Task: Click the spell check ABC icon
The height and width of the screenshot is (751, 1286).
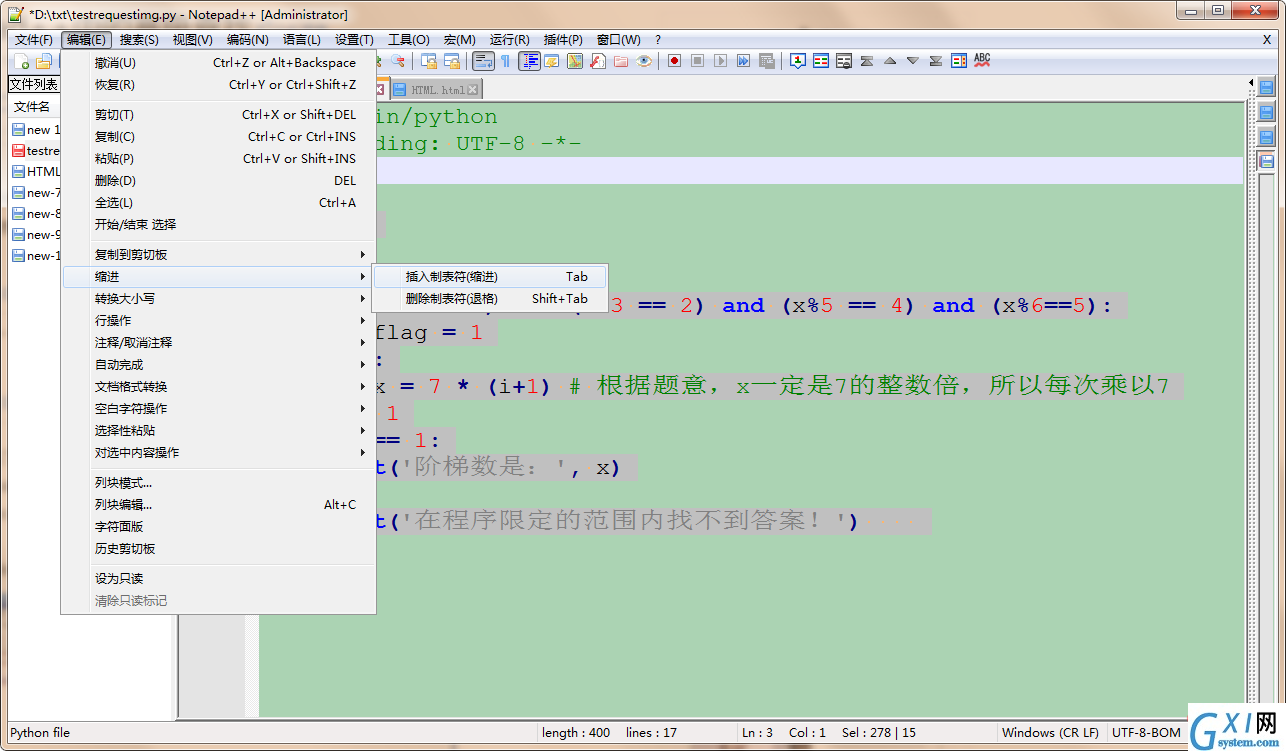Action: coord(982,61)
